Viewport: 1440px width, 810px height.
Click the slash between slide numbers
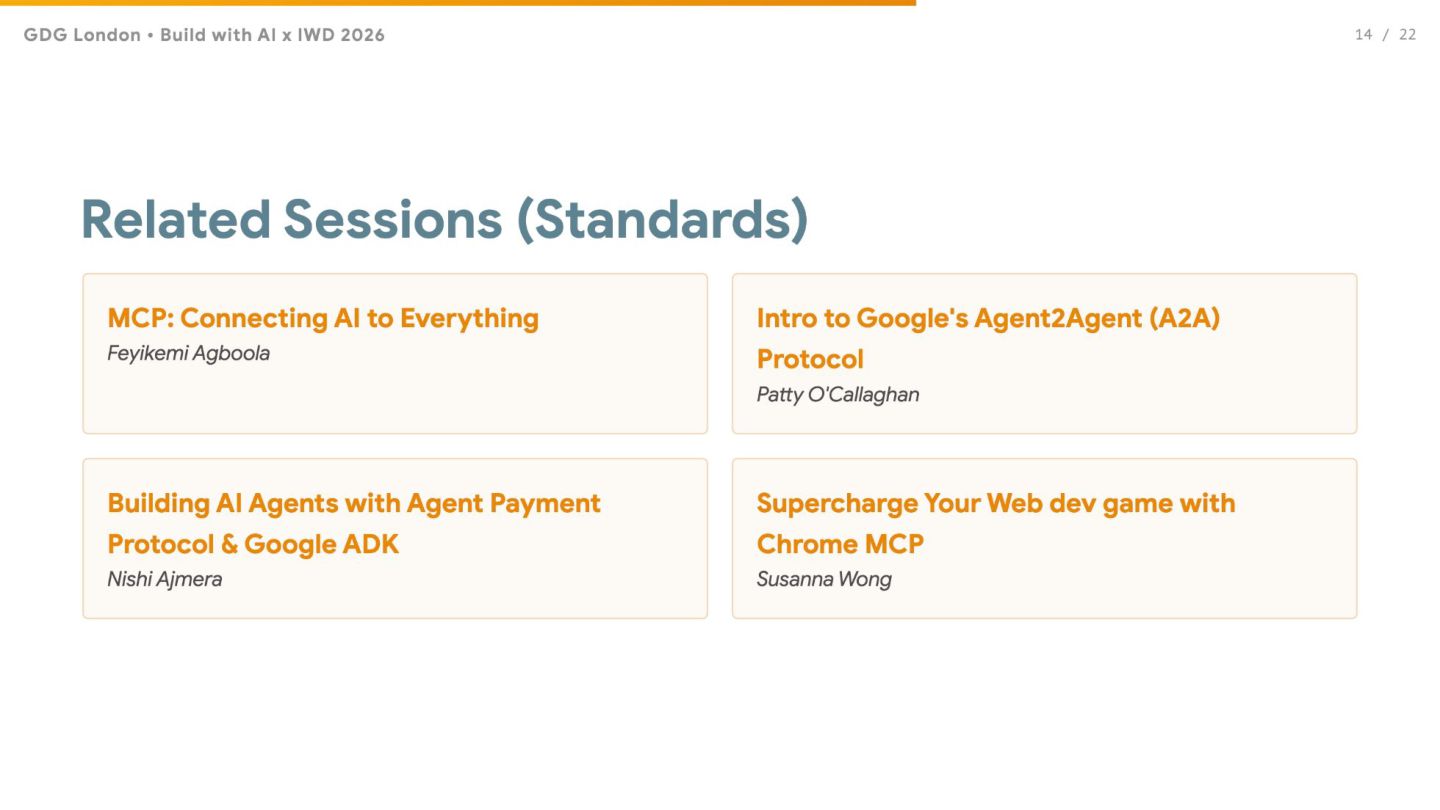coord(1386,35)
